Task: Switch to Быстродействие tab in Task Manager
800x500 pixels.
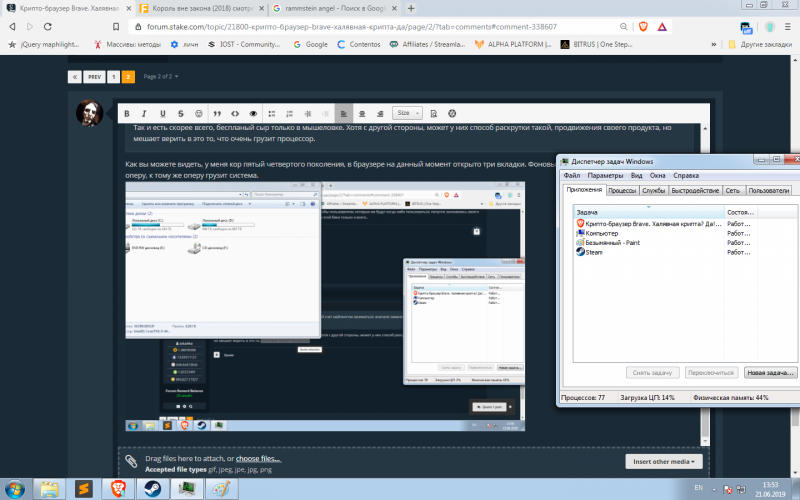Action: (x=695, y=190)
